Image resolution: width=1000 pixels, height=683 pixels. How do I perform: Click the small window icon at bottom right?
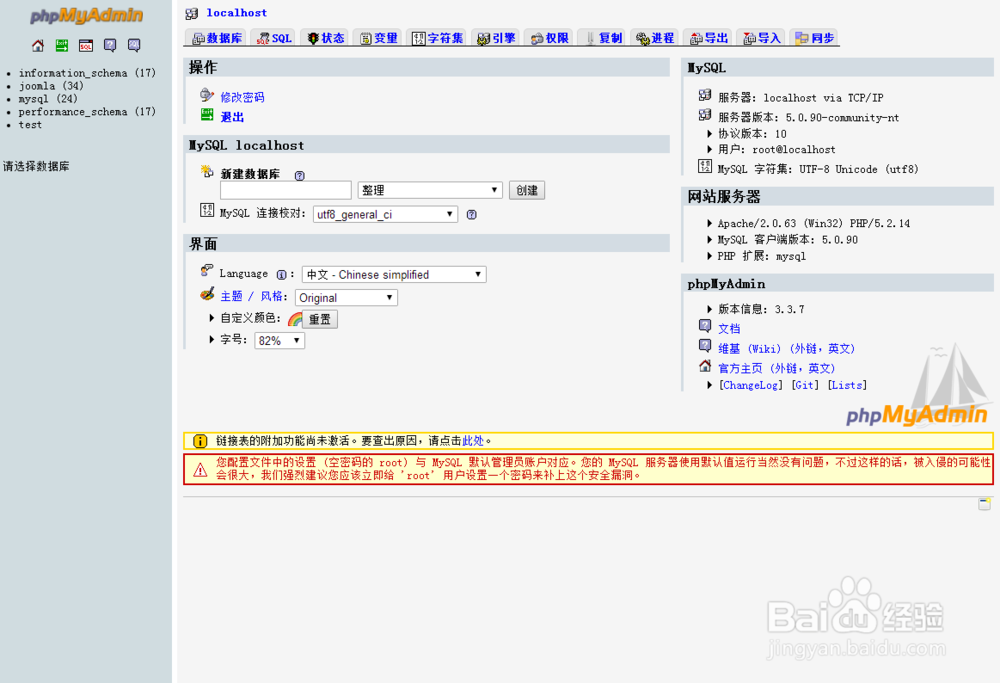point(985,504)
